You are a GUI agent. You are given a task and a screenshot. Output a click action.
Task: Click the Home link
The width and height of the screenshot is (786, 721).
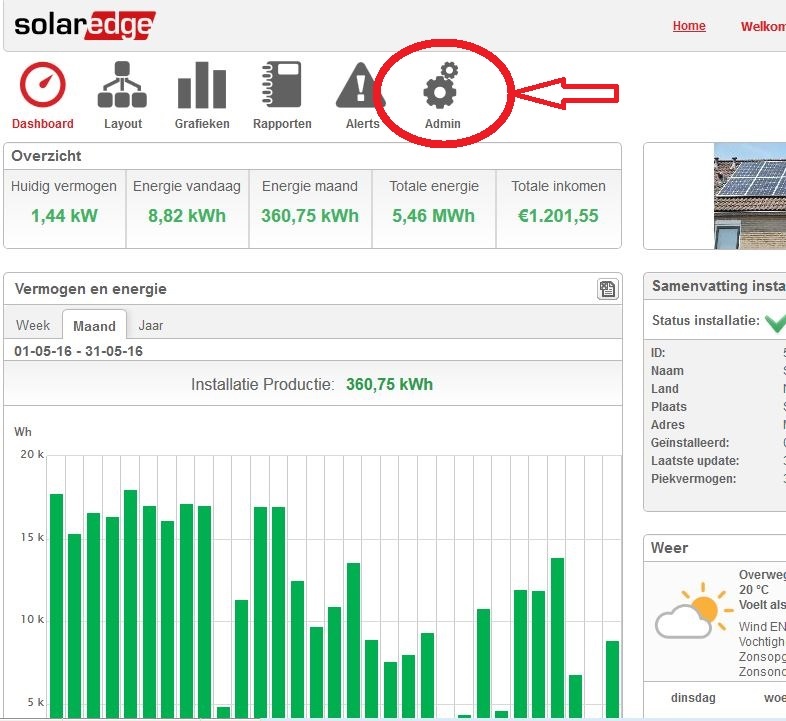[x=689, y=26]
